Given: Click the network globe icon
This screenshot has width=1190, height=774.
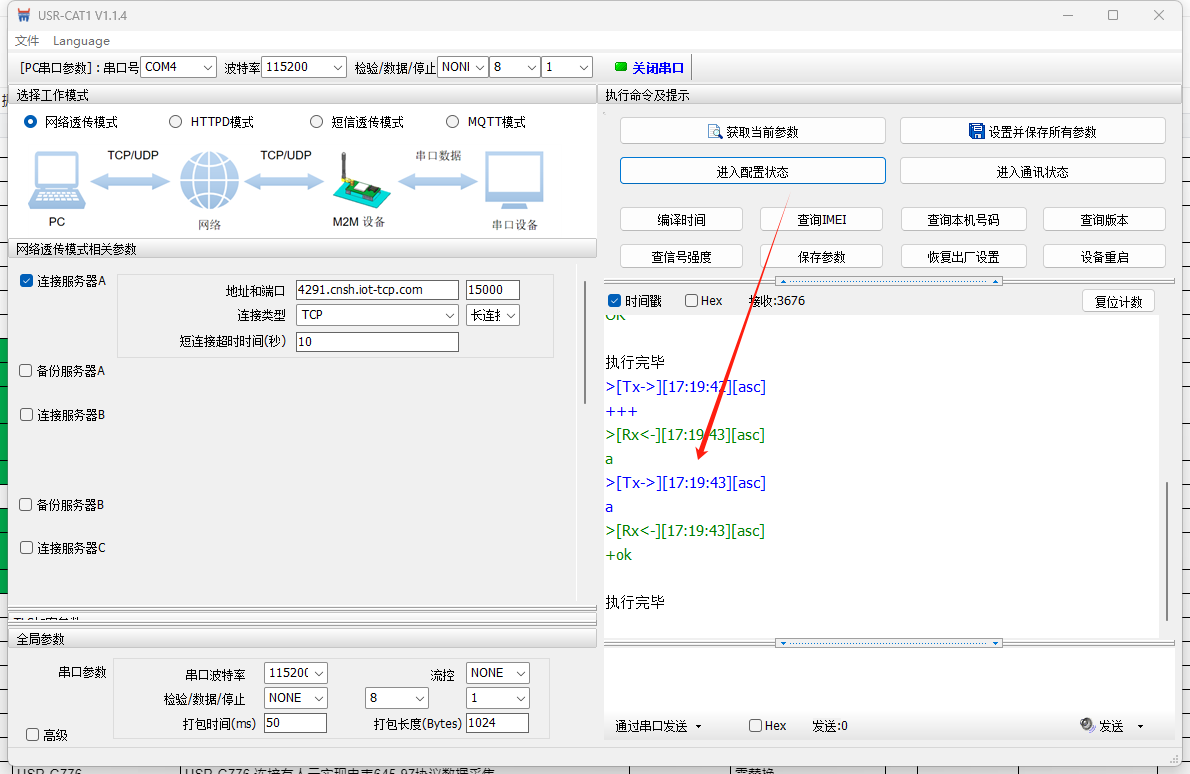Looking at the screenshot, I should click(210, 182).
